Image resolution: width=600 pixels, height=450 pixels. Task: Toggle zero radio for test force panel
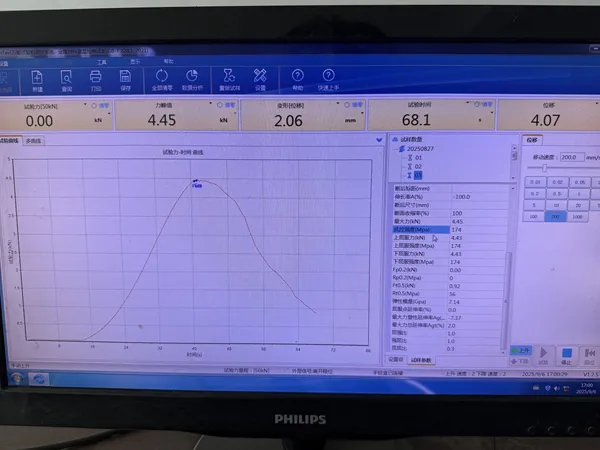(x=94, y=106)
